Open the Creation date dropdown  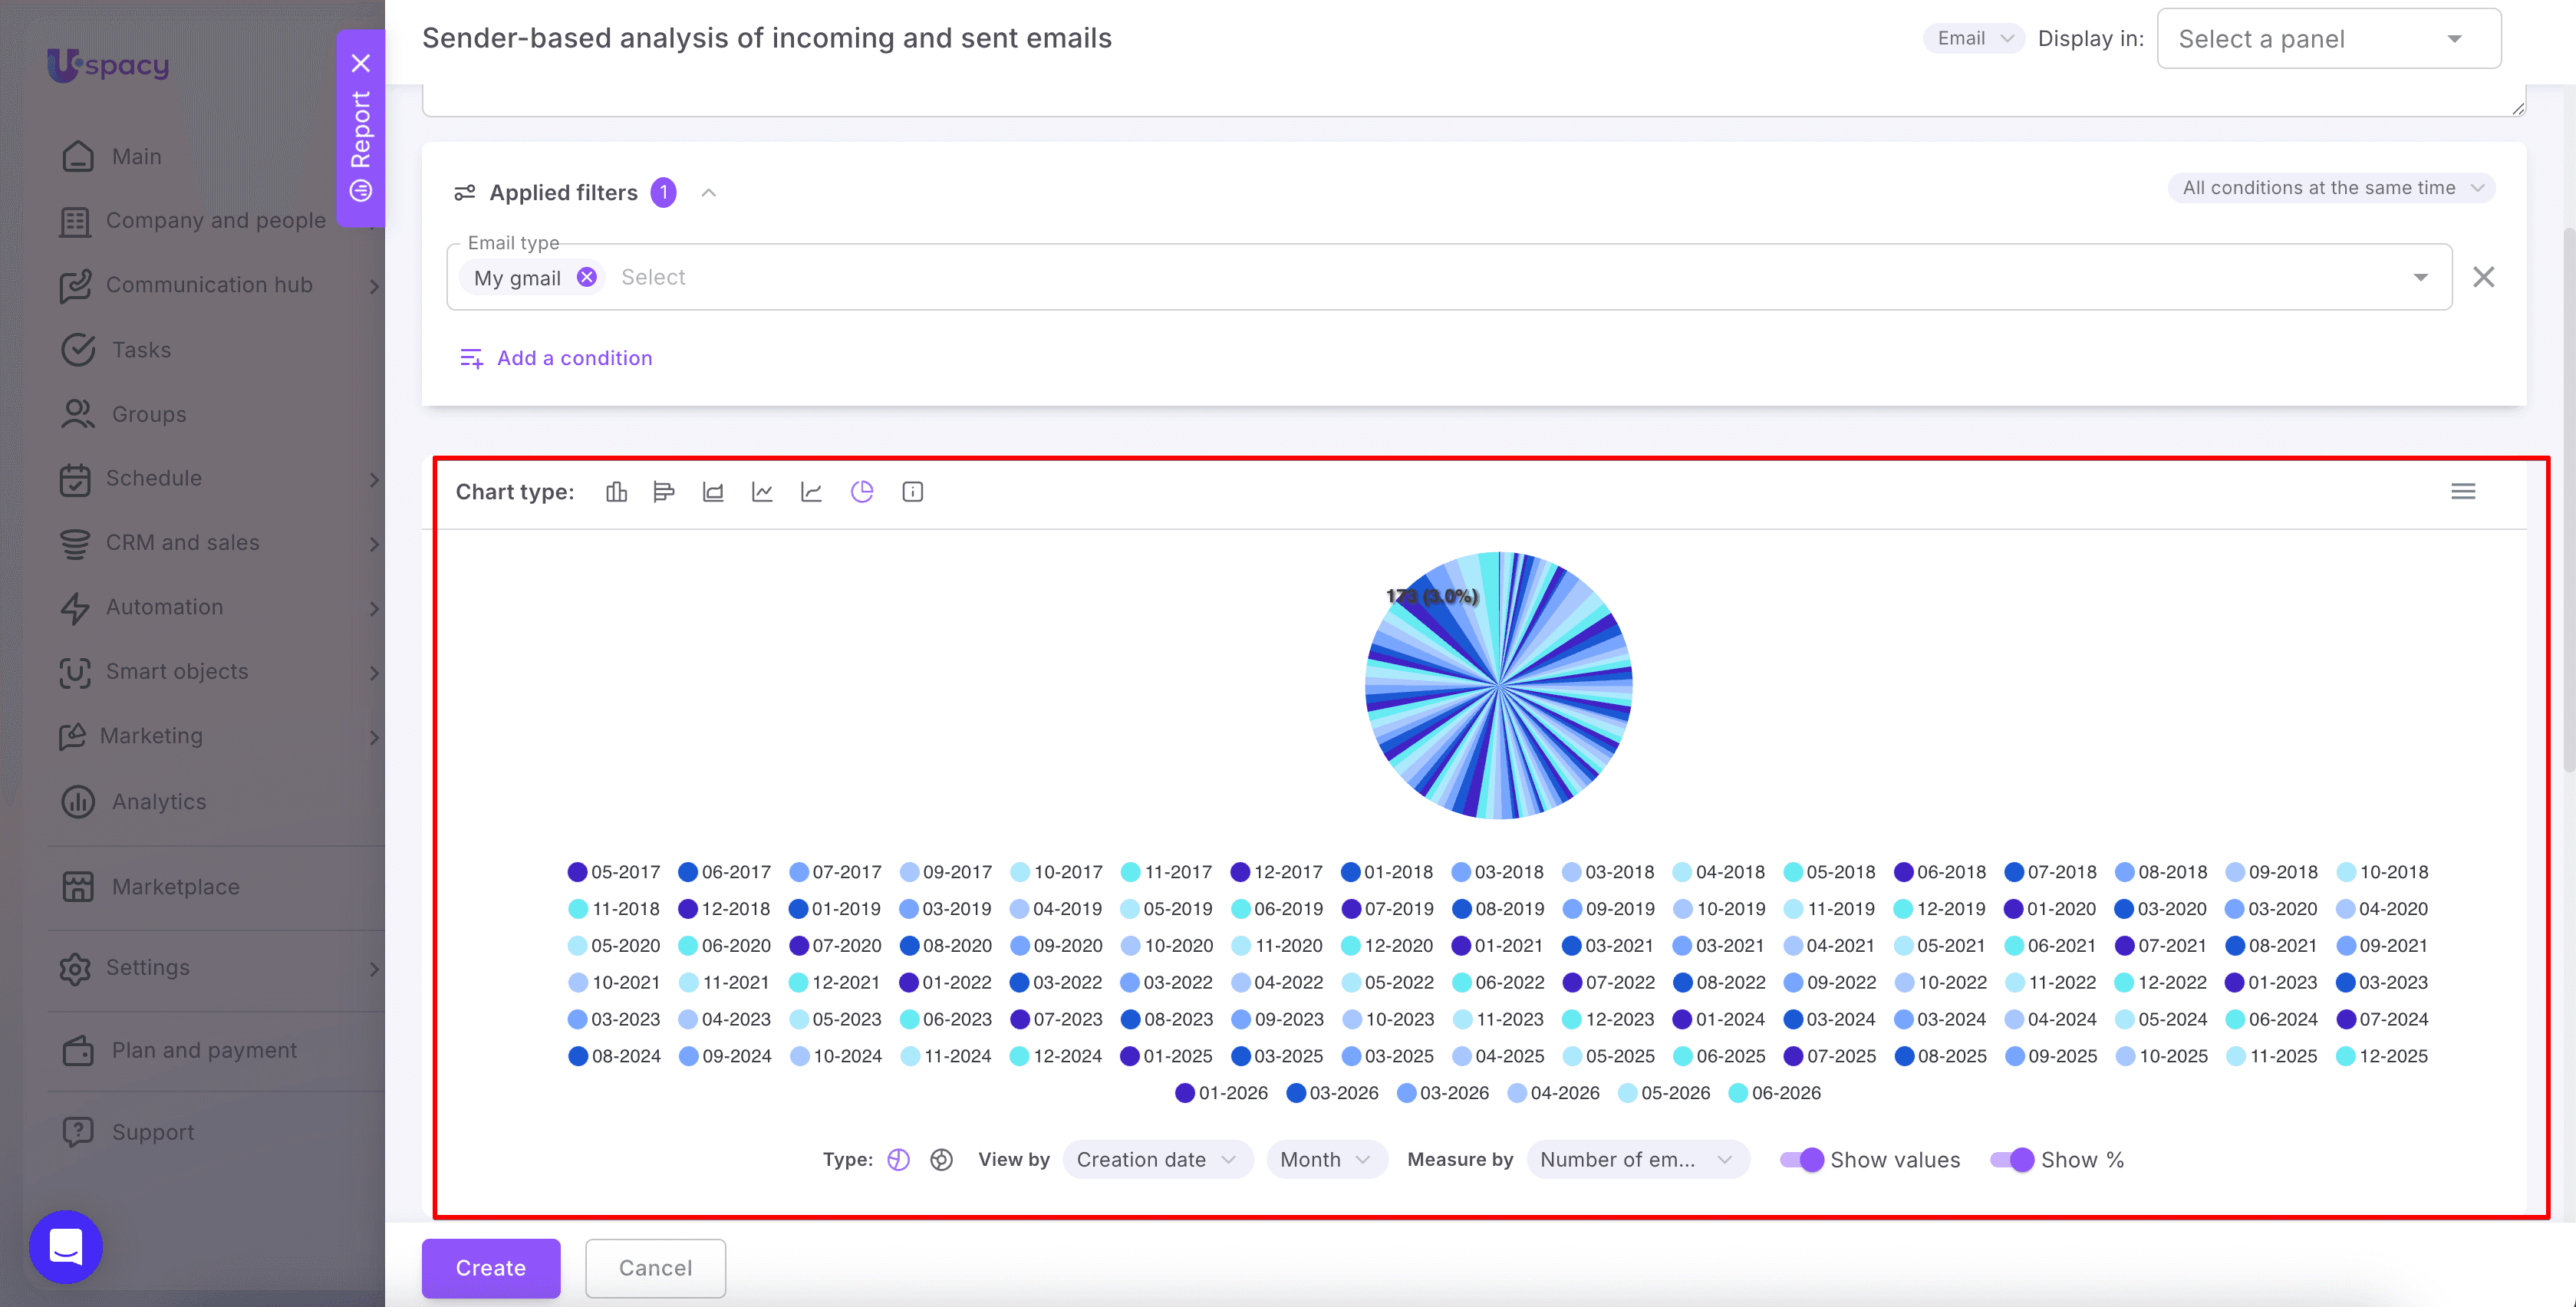coord(1157,1159)
